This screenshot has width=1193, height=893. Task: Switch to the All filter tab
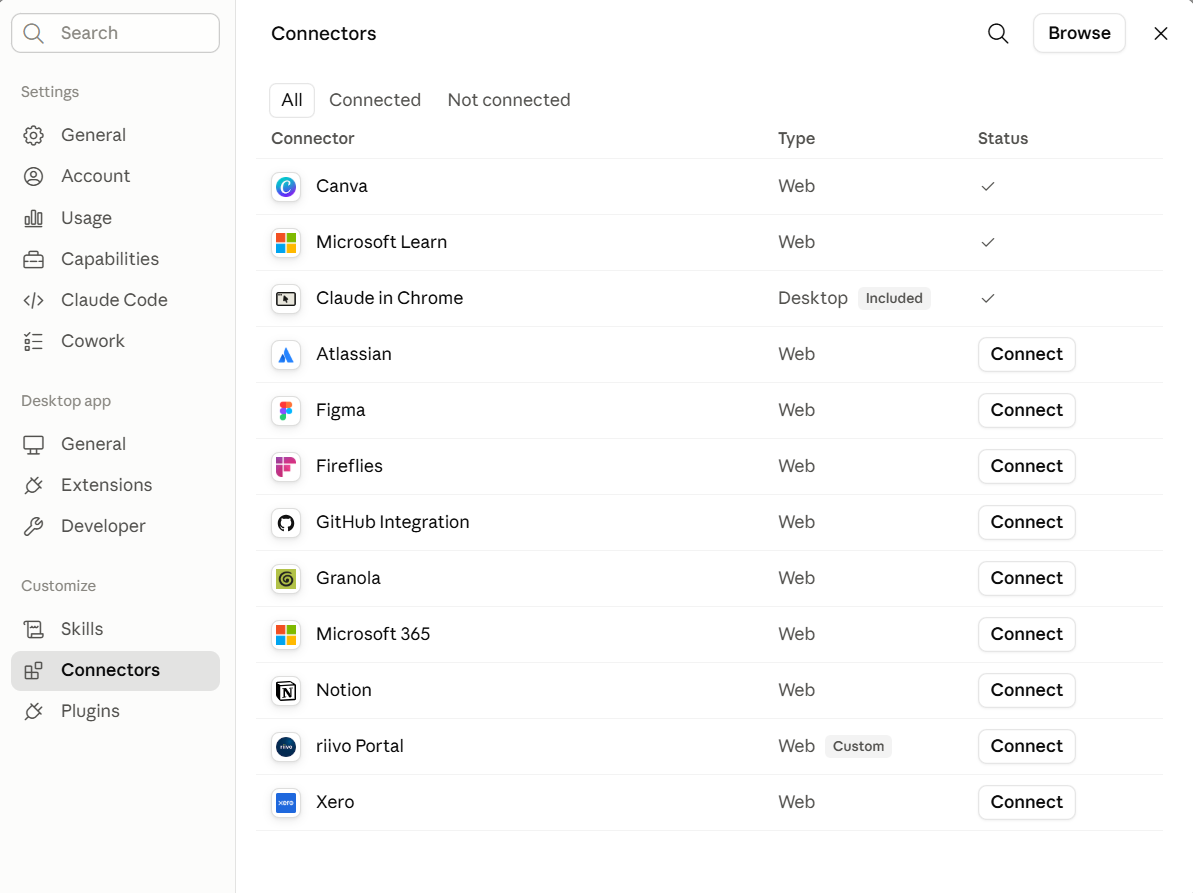point(292,100)
